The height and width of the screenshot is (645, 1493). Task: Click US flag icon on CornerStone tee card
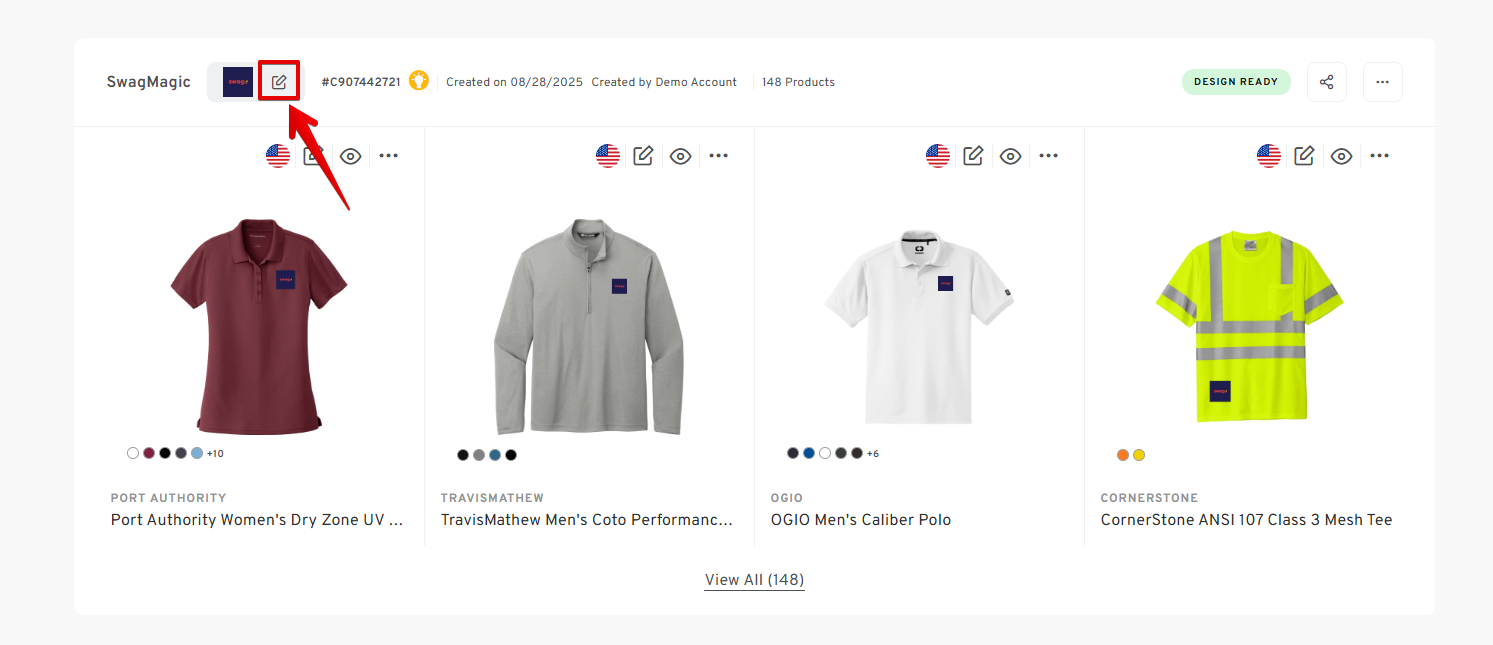coord(1269,156)
